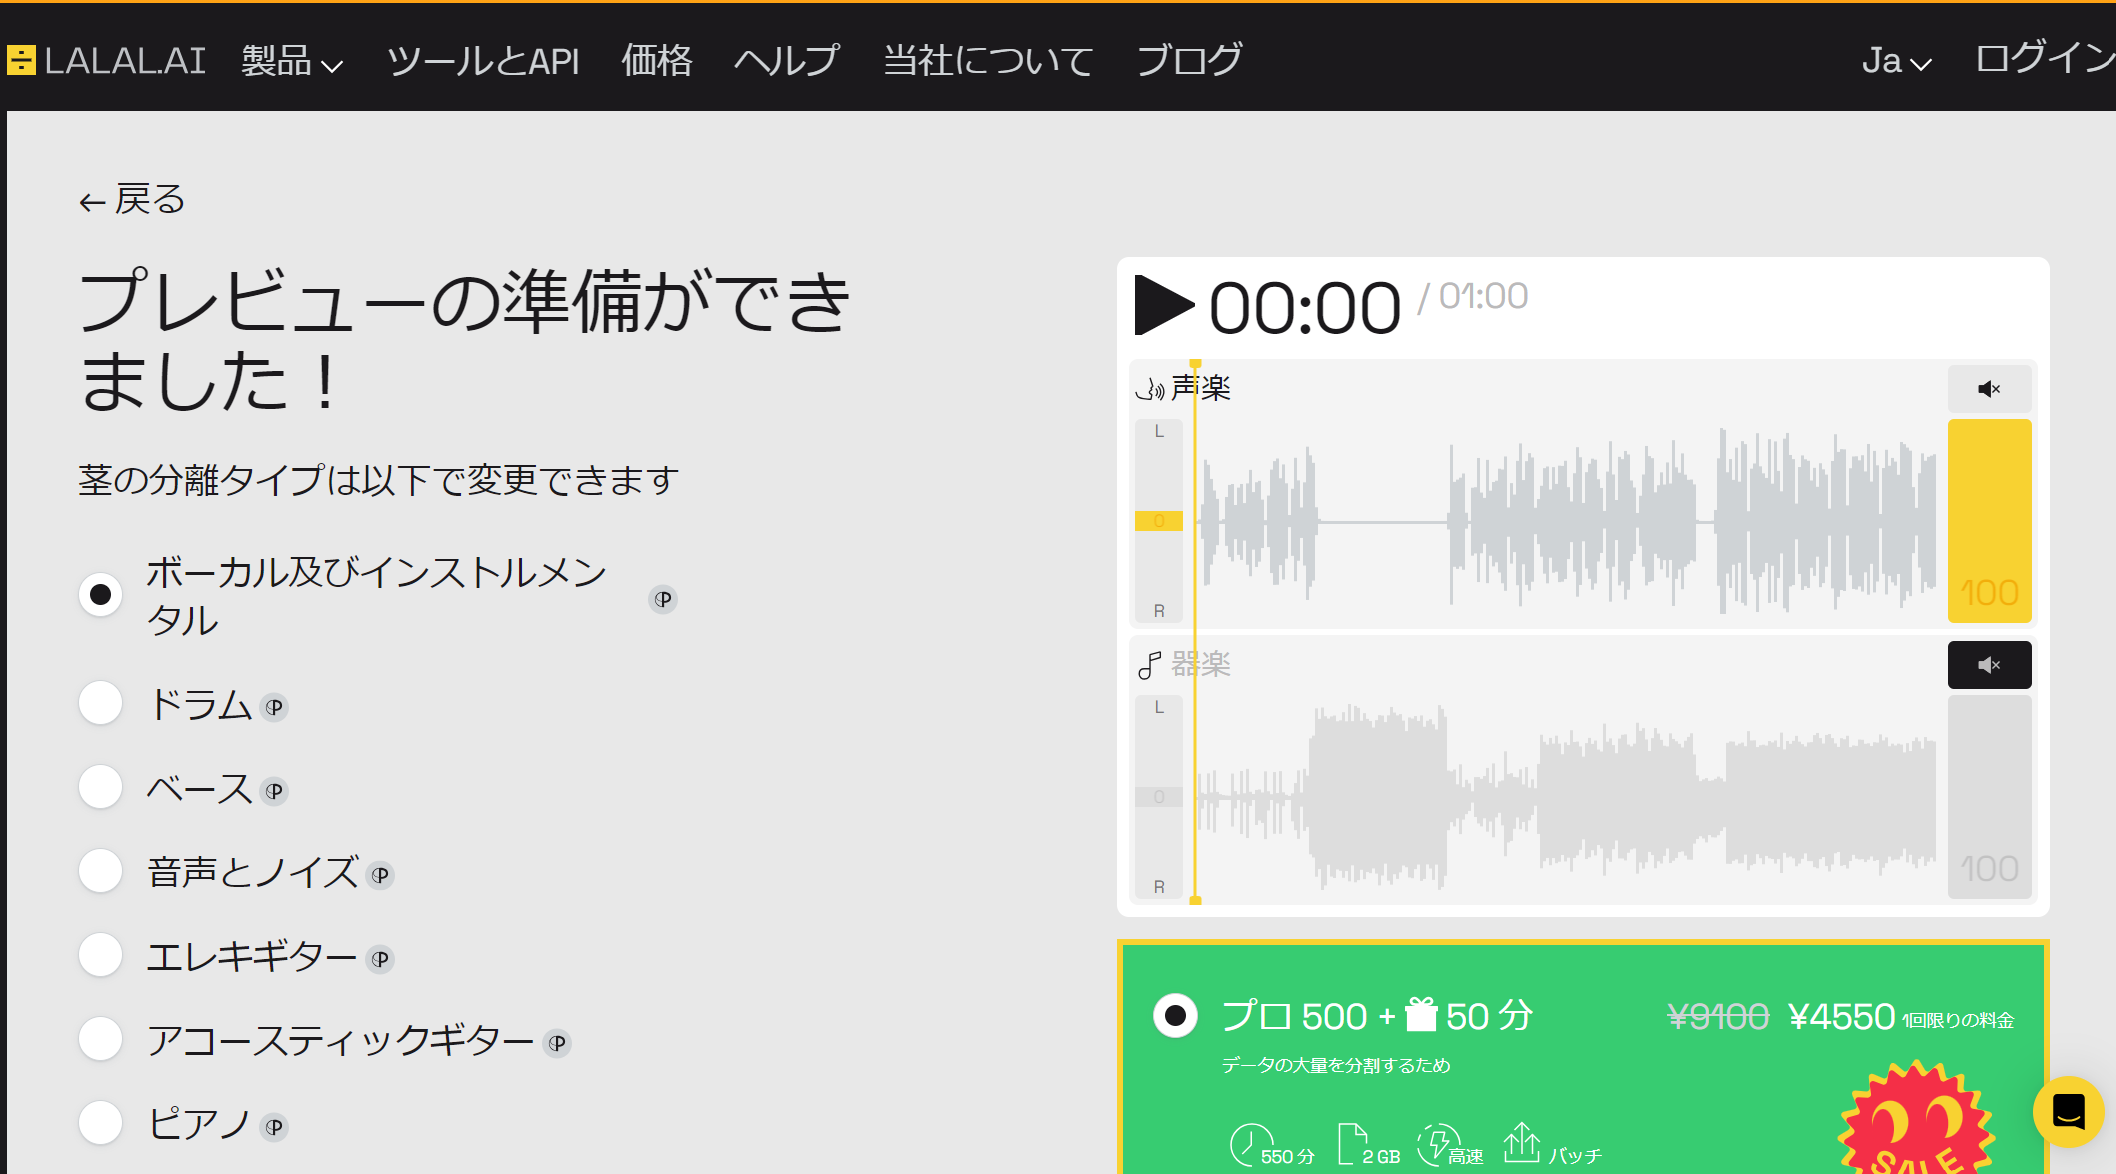Click the ログイン link
This screenshot has height=1174, width=2116.
click(x=2043, y=59)
